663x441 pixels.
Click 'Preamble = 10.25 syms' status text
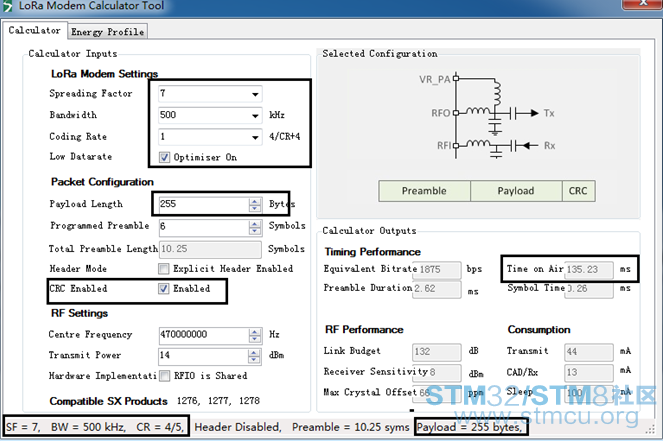click(351, 427)
